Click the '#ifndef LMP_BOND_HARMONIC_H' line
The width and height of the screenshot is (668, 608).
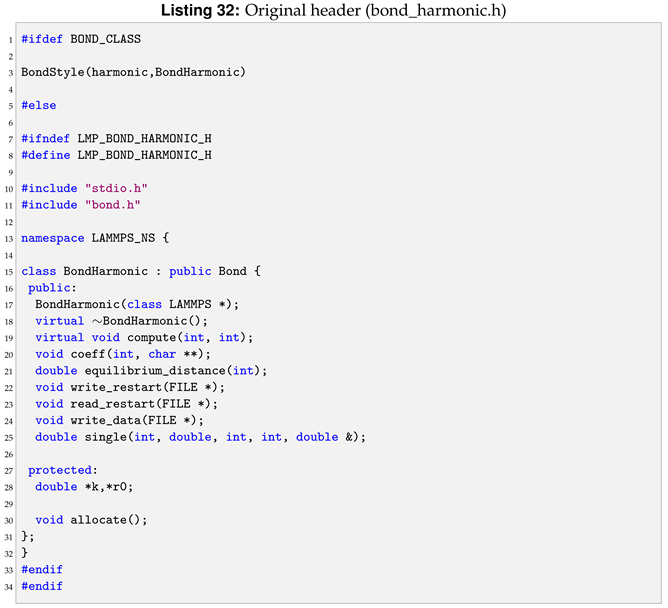pos(116,138)
